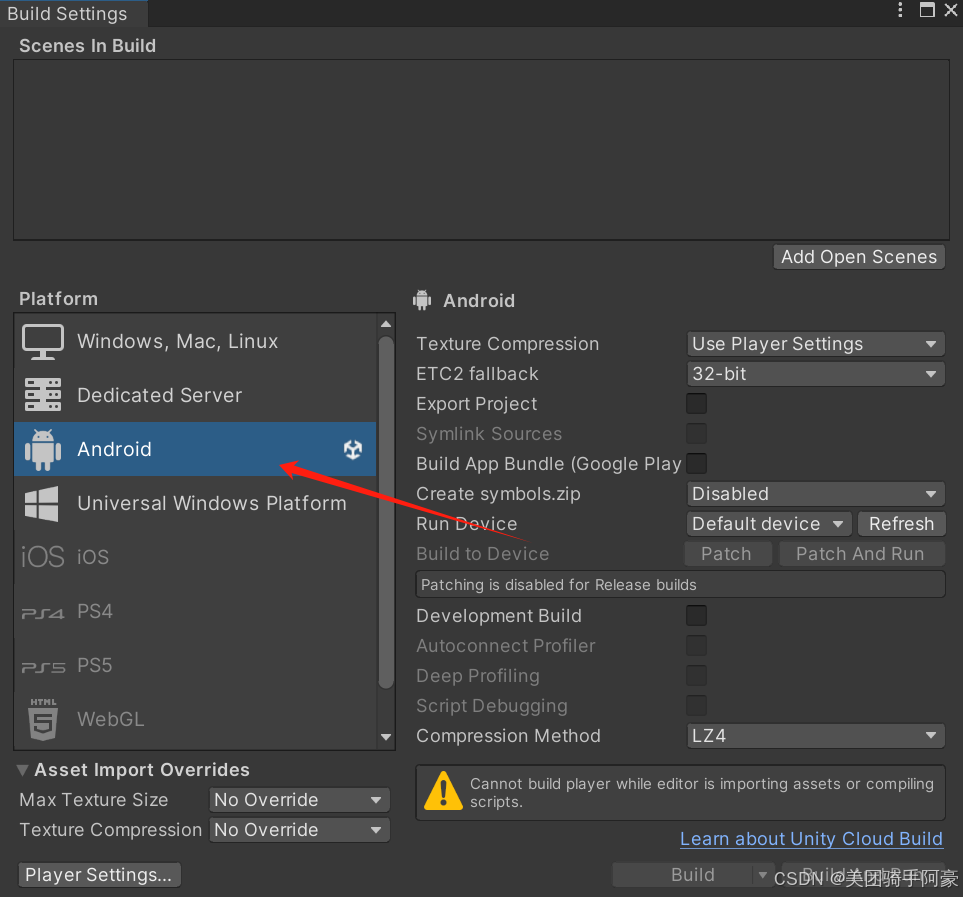Open the Create symbols.zip Disabled dropdown
The image size is (963, 897).
click(x=816, y=494)
